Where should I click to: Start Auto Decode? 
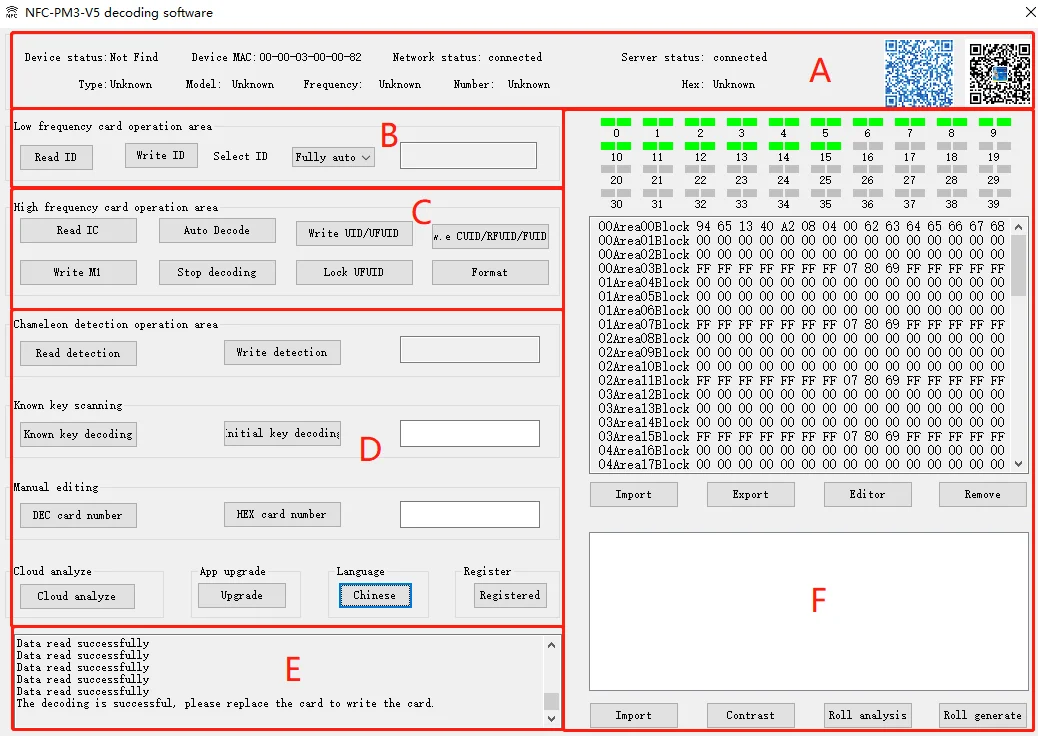pos(217,230)
